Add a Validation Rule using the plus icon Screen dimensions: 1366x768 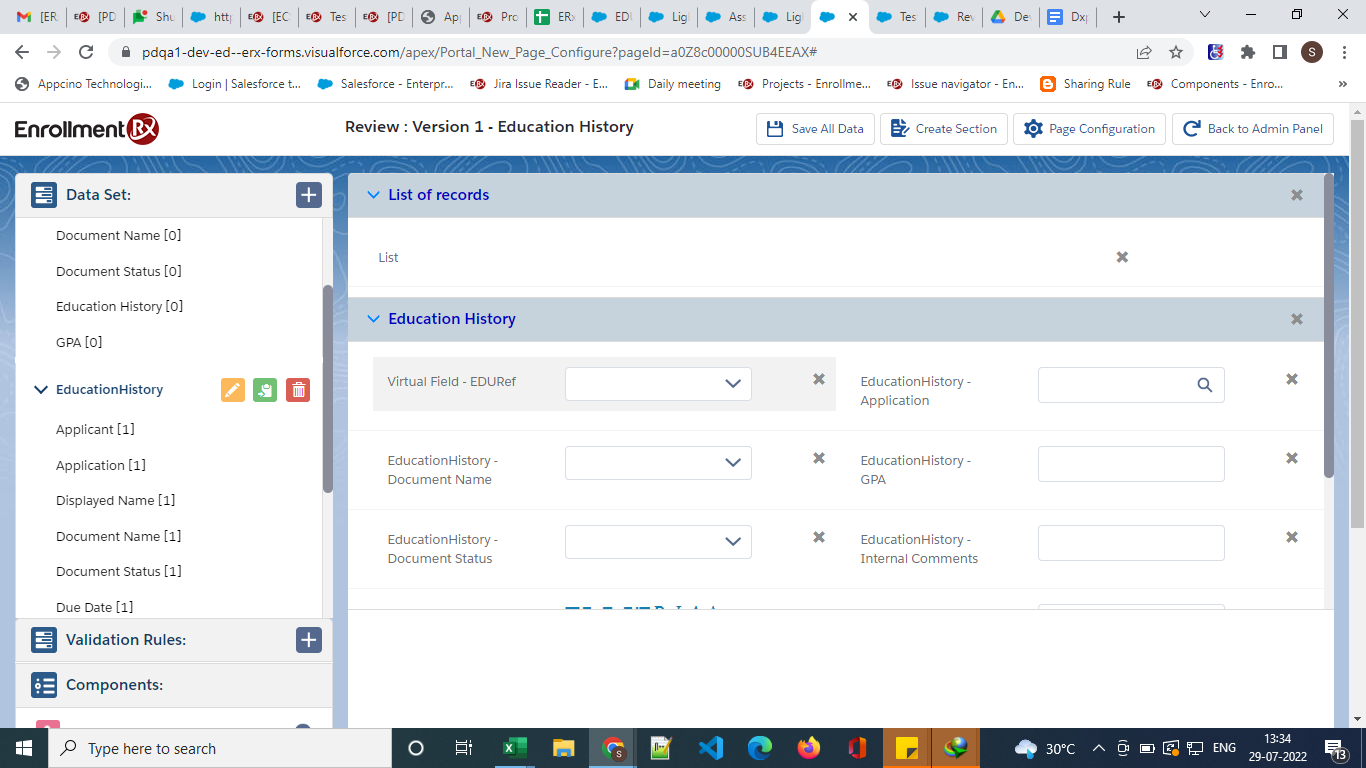[x=308, y=640]
